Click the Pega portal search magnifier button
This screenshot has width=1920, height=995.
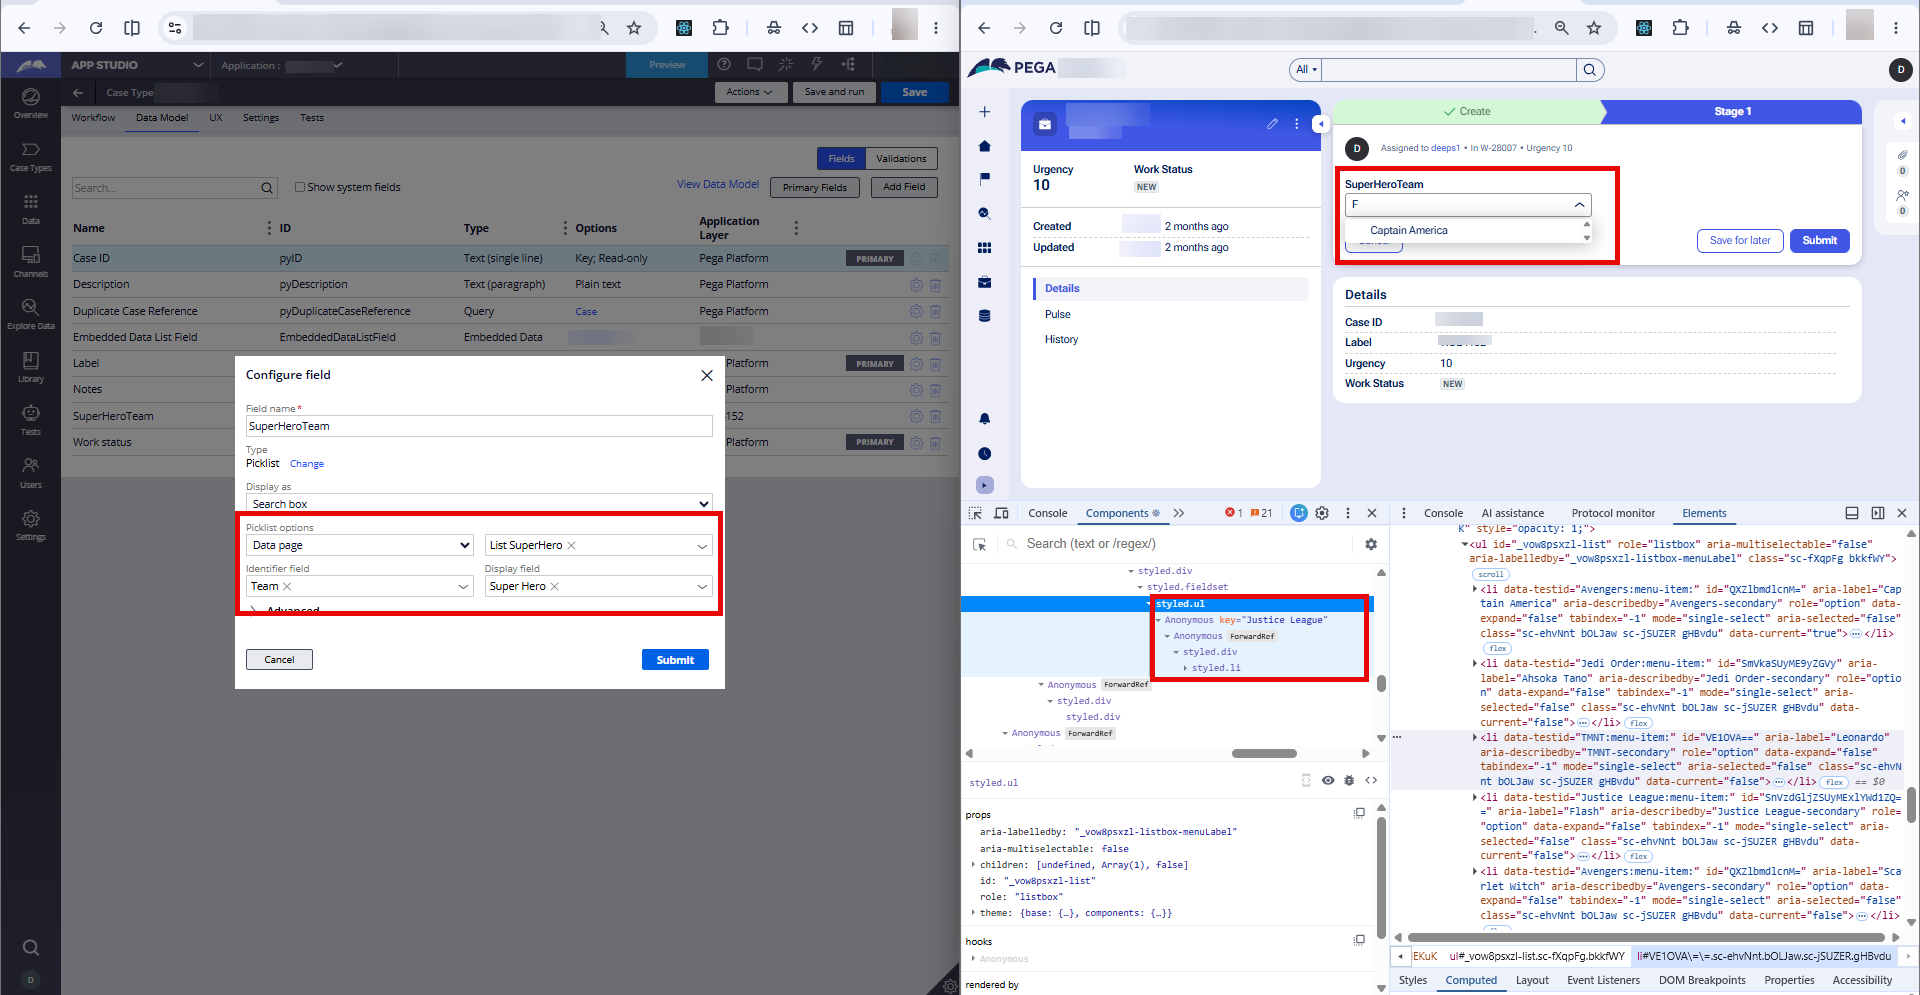coord(1589,70)
